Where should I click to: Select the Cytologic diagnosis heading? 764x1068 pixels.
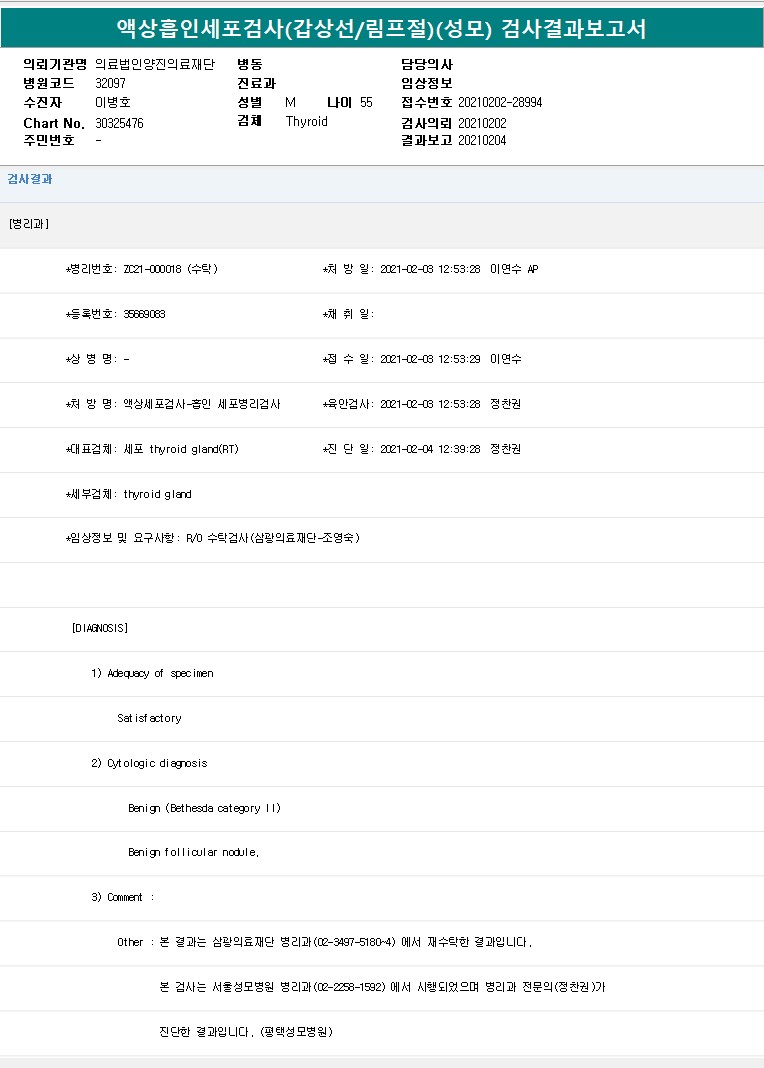pyautogui.click(x=149, y=763)
